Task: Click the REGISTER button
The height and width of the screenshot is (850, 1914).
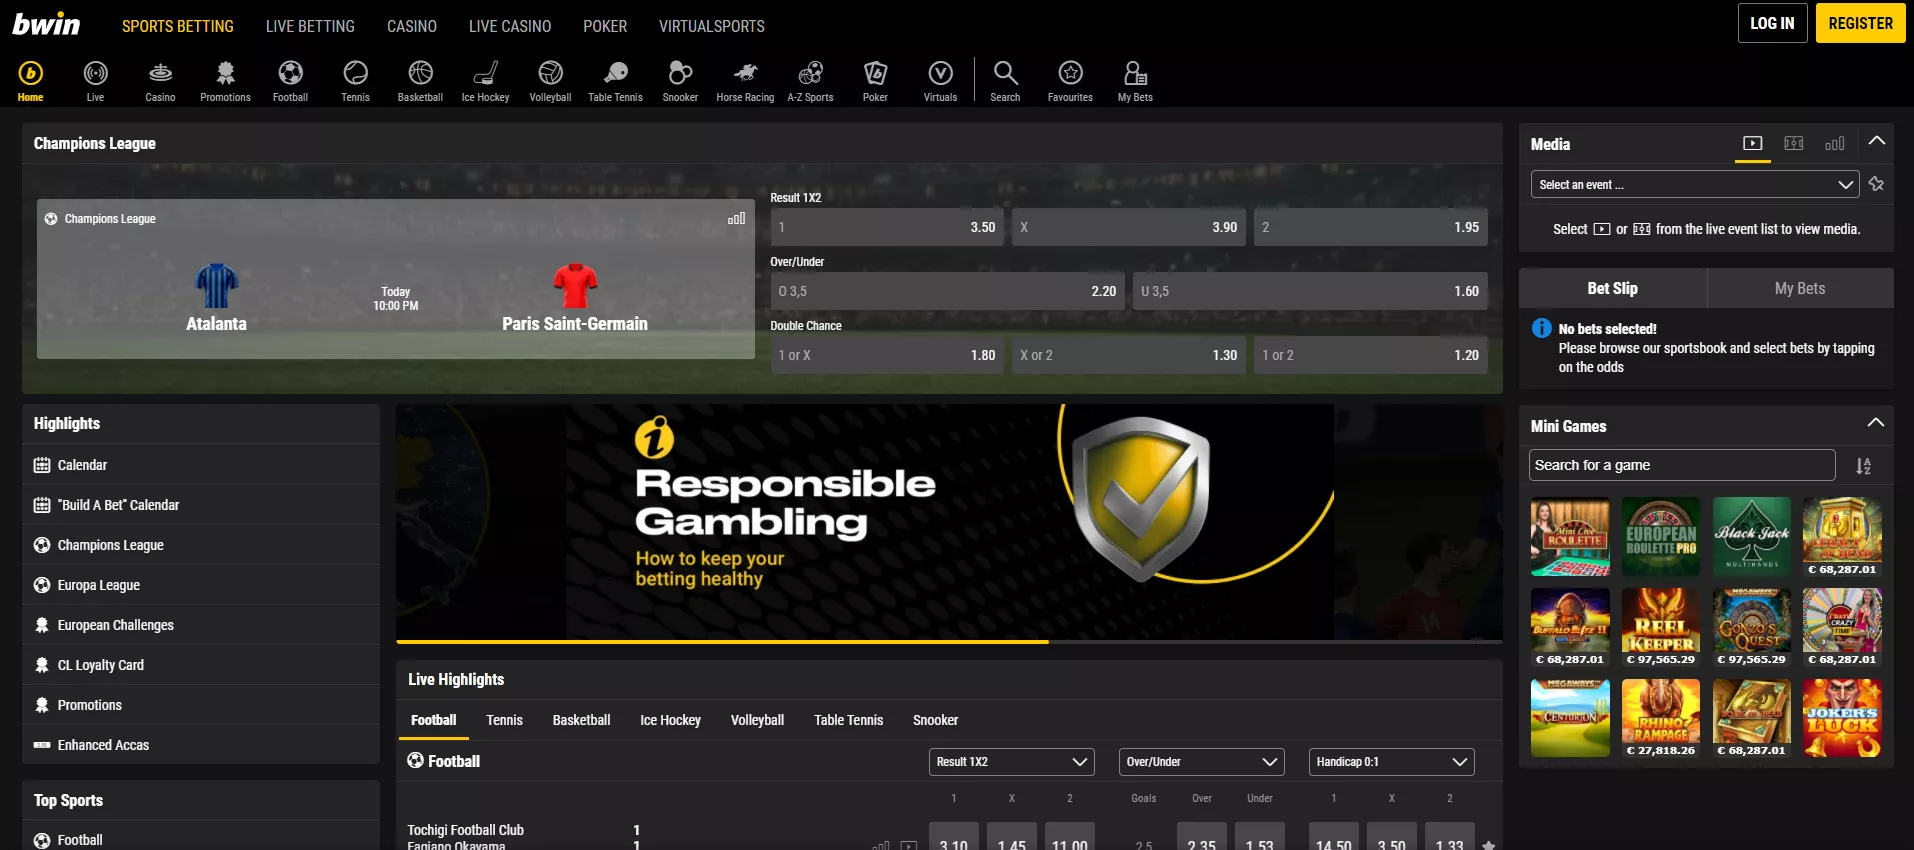Action: tap(1860, 23)
